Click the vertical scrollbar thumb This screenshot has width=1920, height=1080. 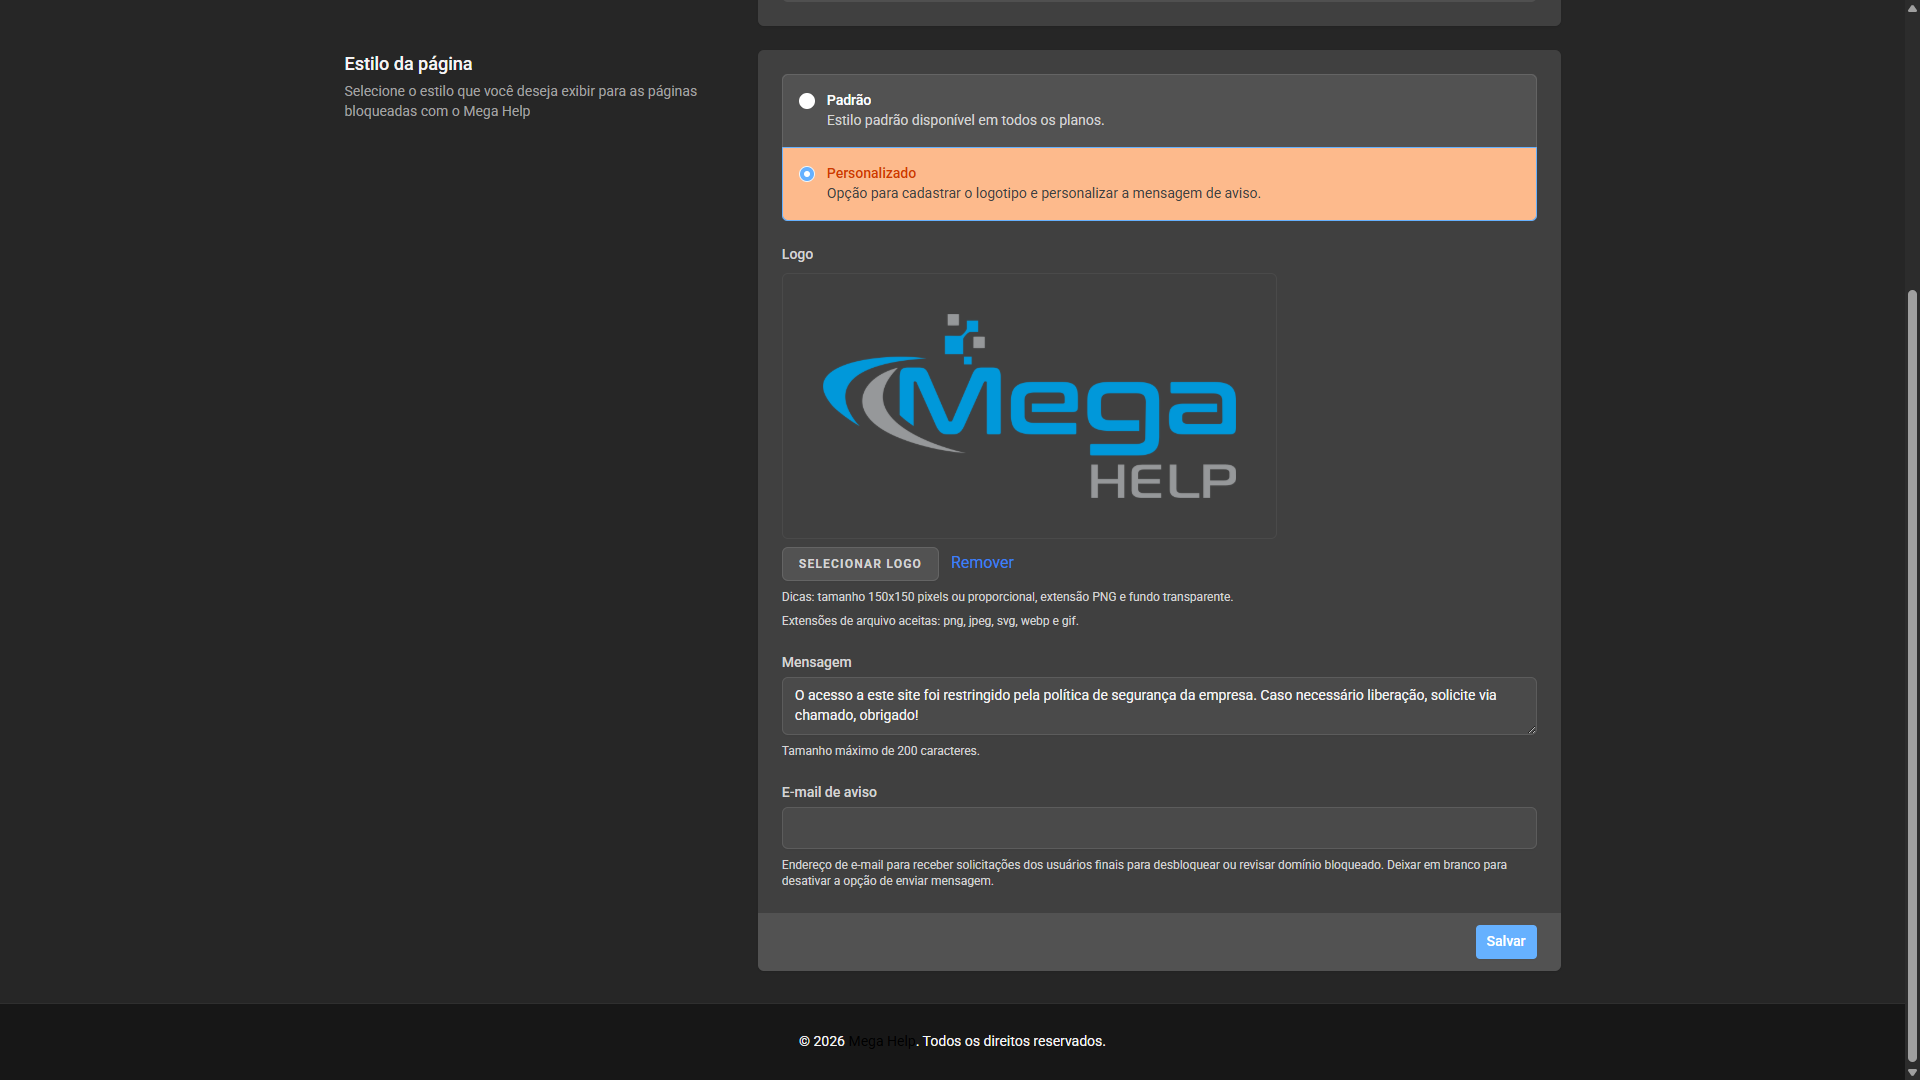point(1912,676)
